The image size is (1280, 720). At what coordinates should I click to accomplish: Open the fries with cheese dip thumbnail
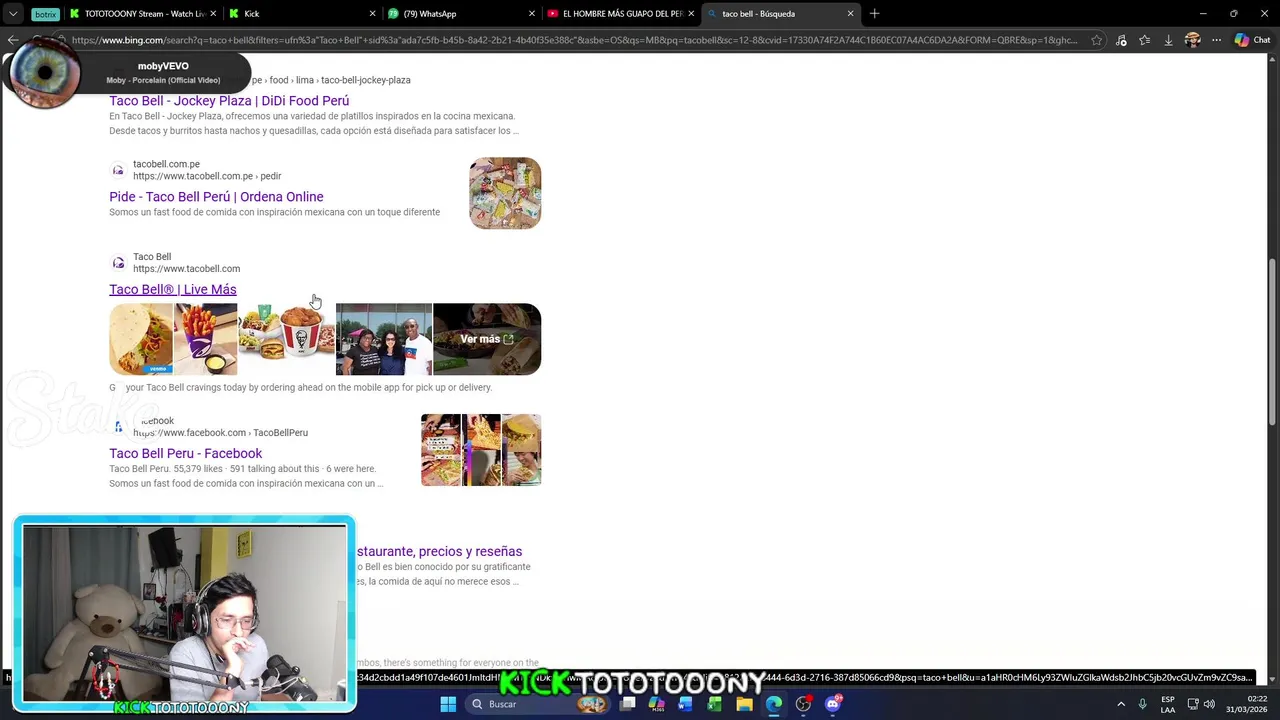pyautogui.click(x=205, y=339)
